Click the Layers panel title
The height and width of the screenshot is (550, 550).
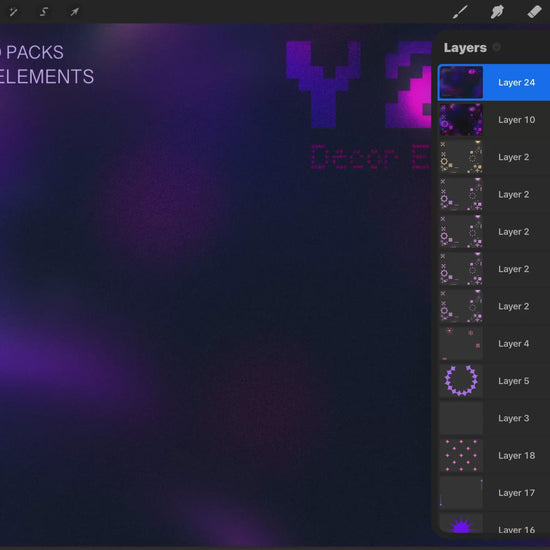pyautogui.click(x=465, y=47)
